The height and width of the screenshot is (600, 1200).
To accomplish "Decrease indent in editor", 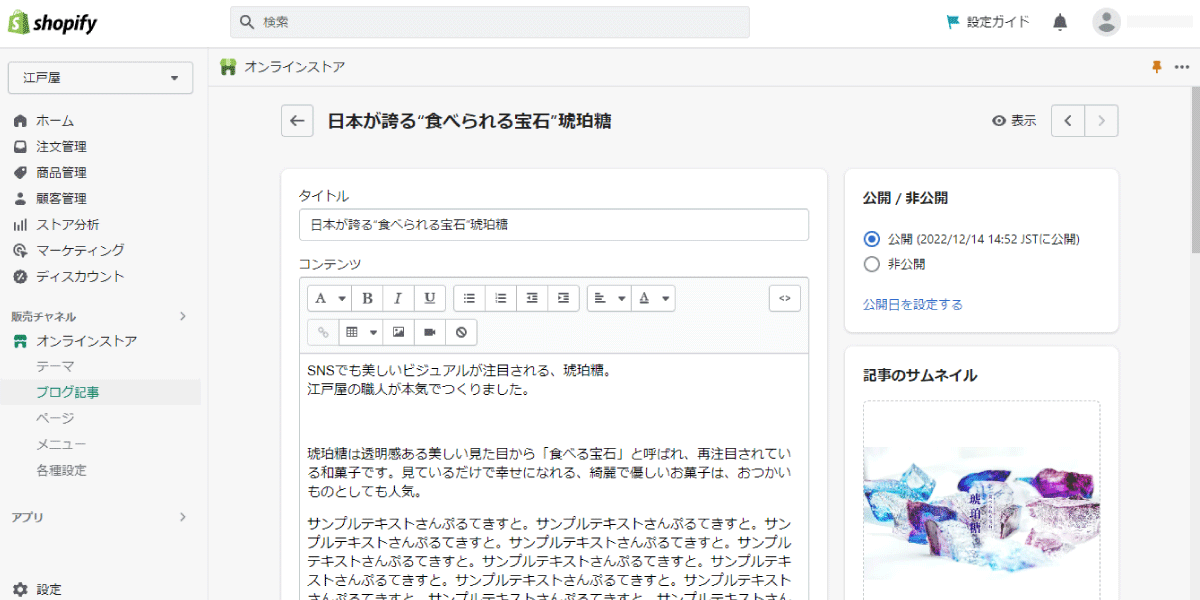I will tap(532, 298).
